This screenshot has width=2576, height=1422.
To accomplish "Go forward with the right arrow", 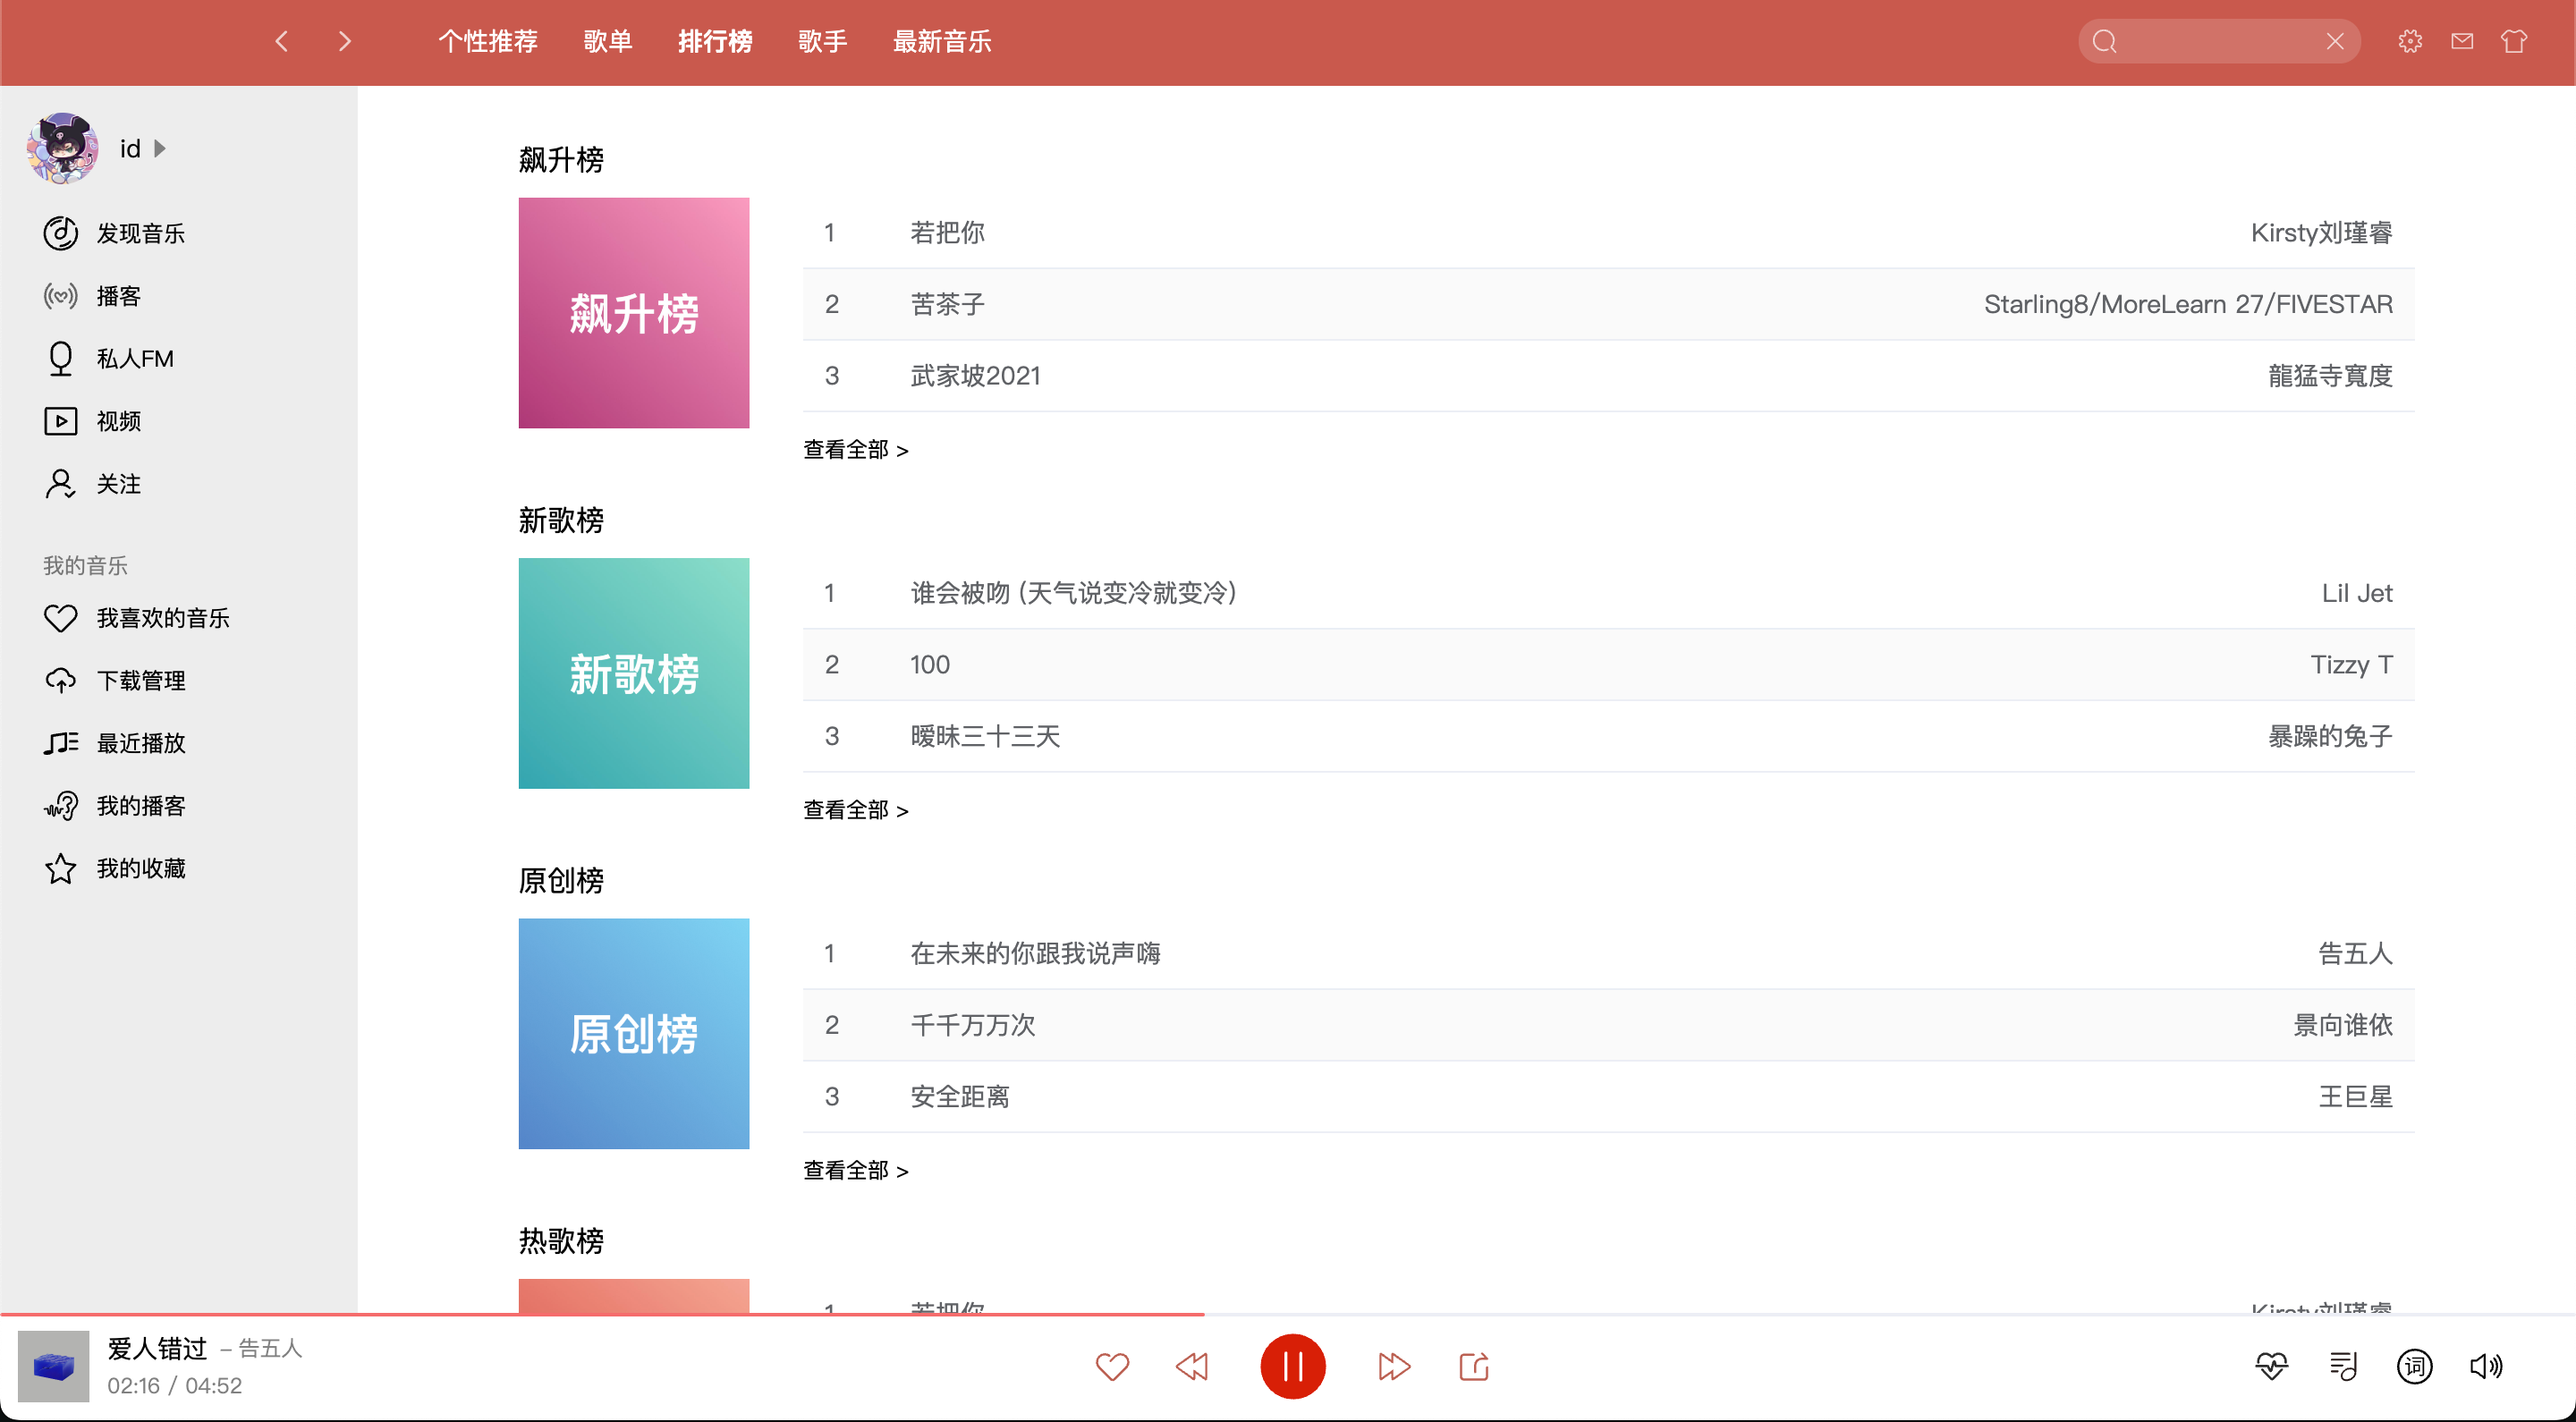I will [x=345, y=41].
